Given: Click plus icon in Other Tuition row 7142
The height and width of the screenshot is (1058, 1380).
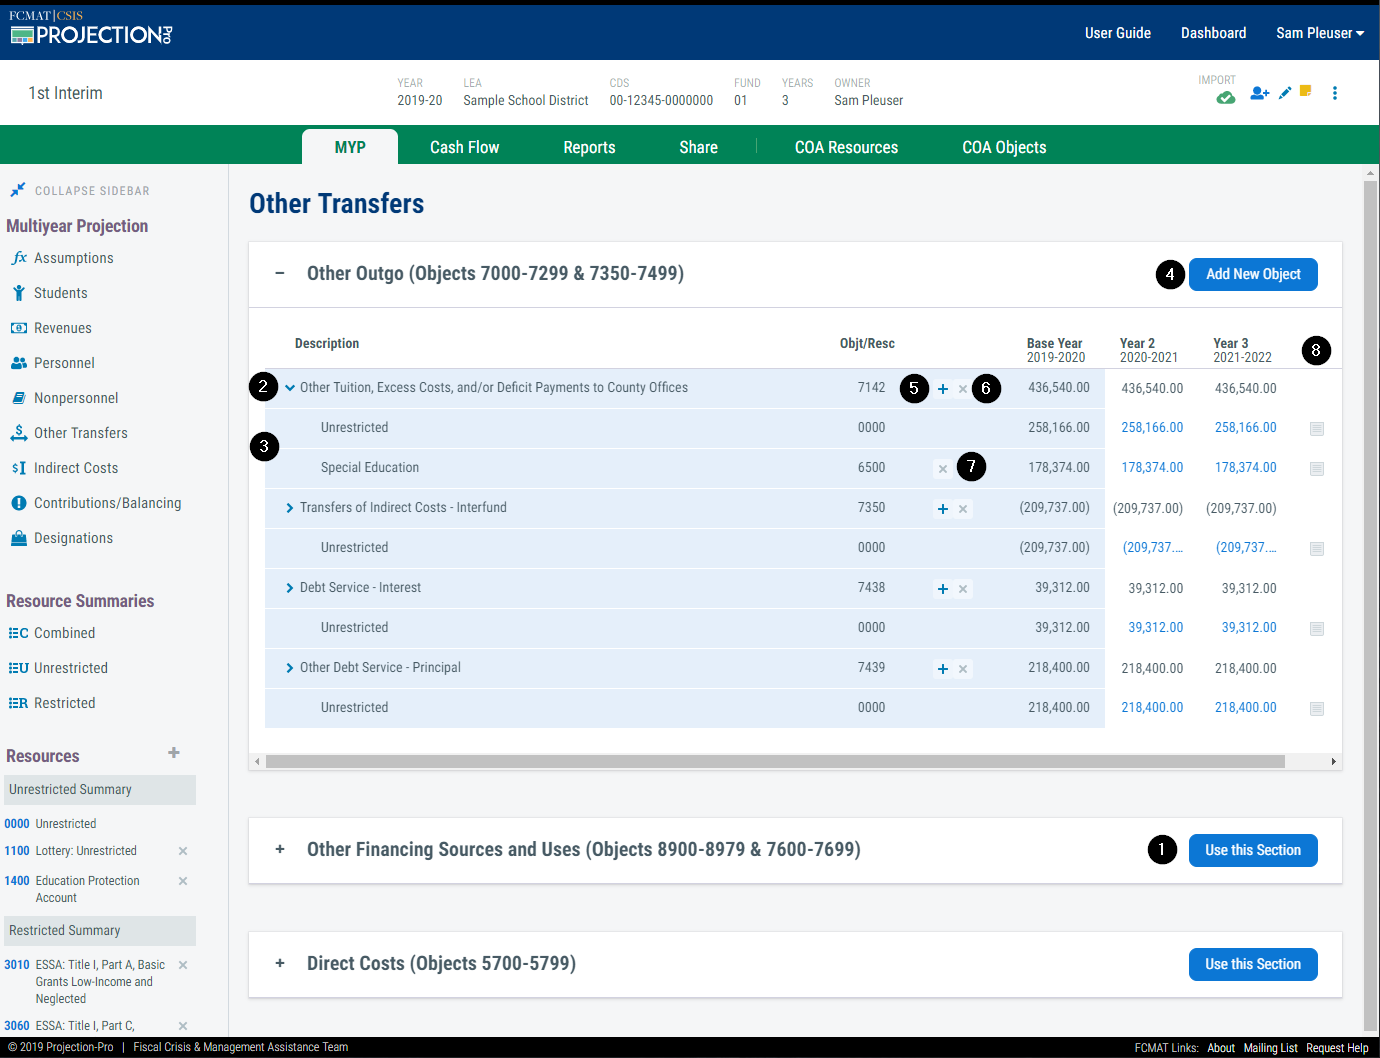Looking at the screenshot, I should [943, 389].
